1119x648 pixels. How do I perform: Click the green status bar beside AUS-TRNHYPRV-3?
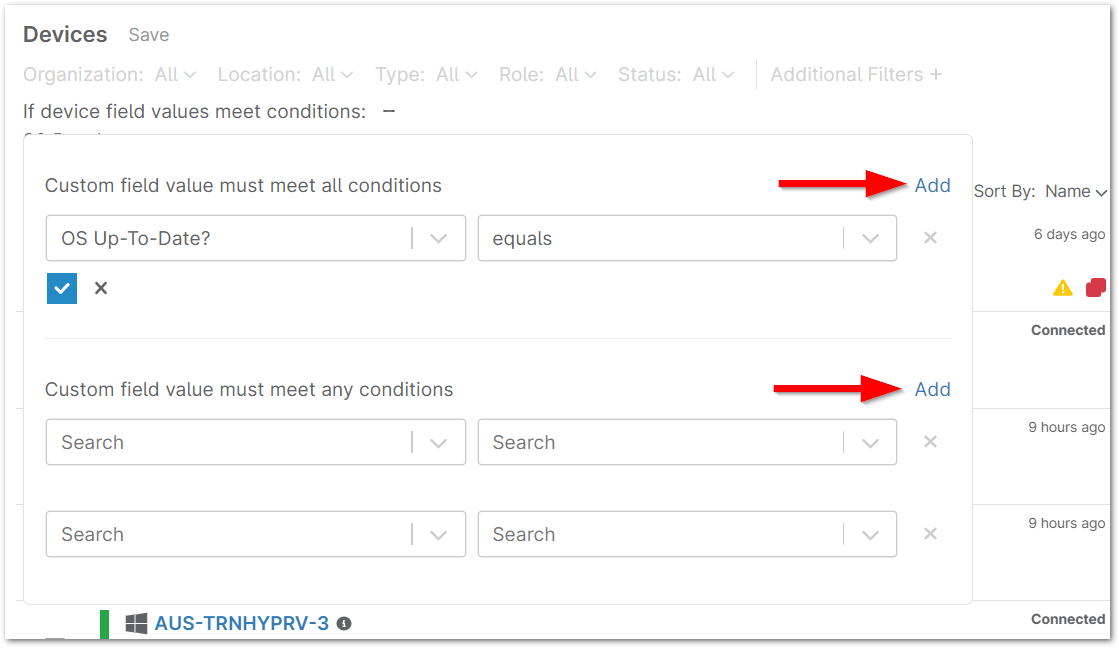[104, 624]
